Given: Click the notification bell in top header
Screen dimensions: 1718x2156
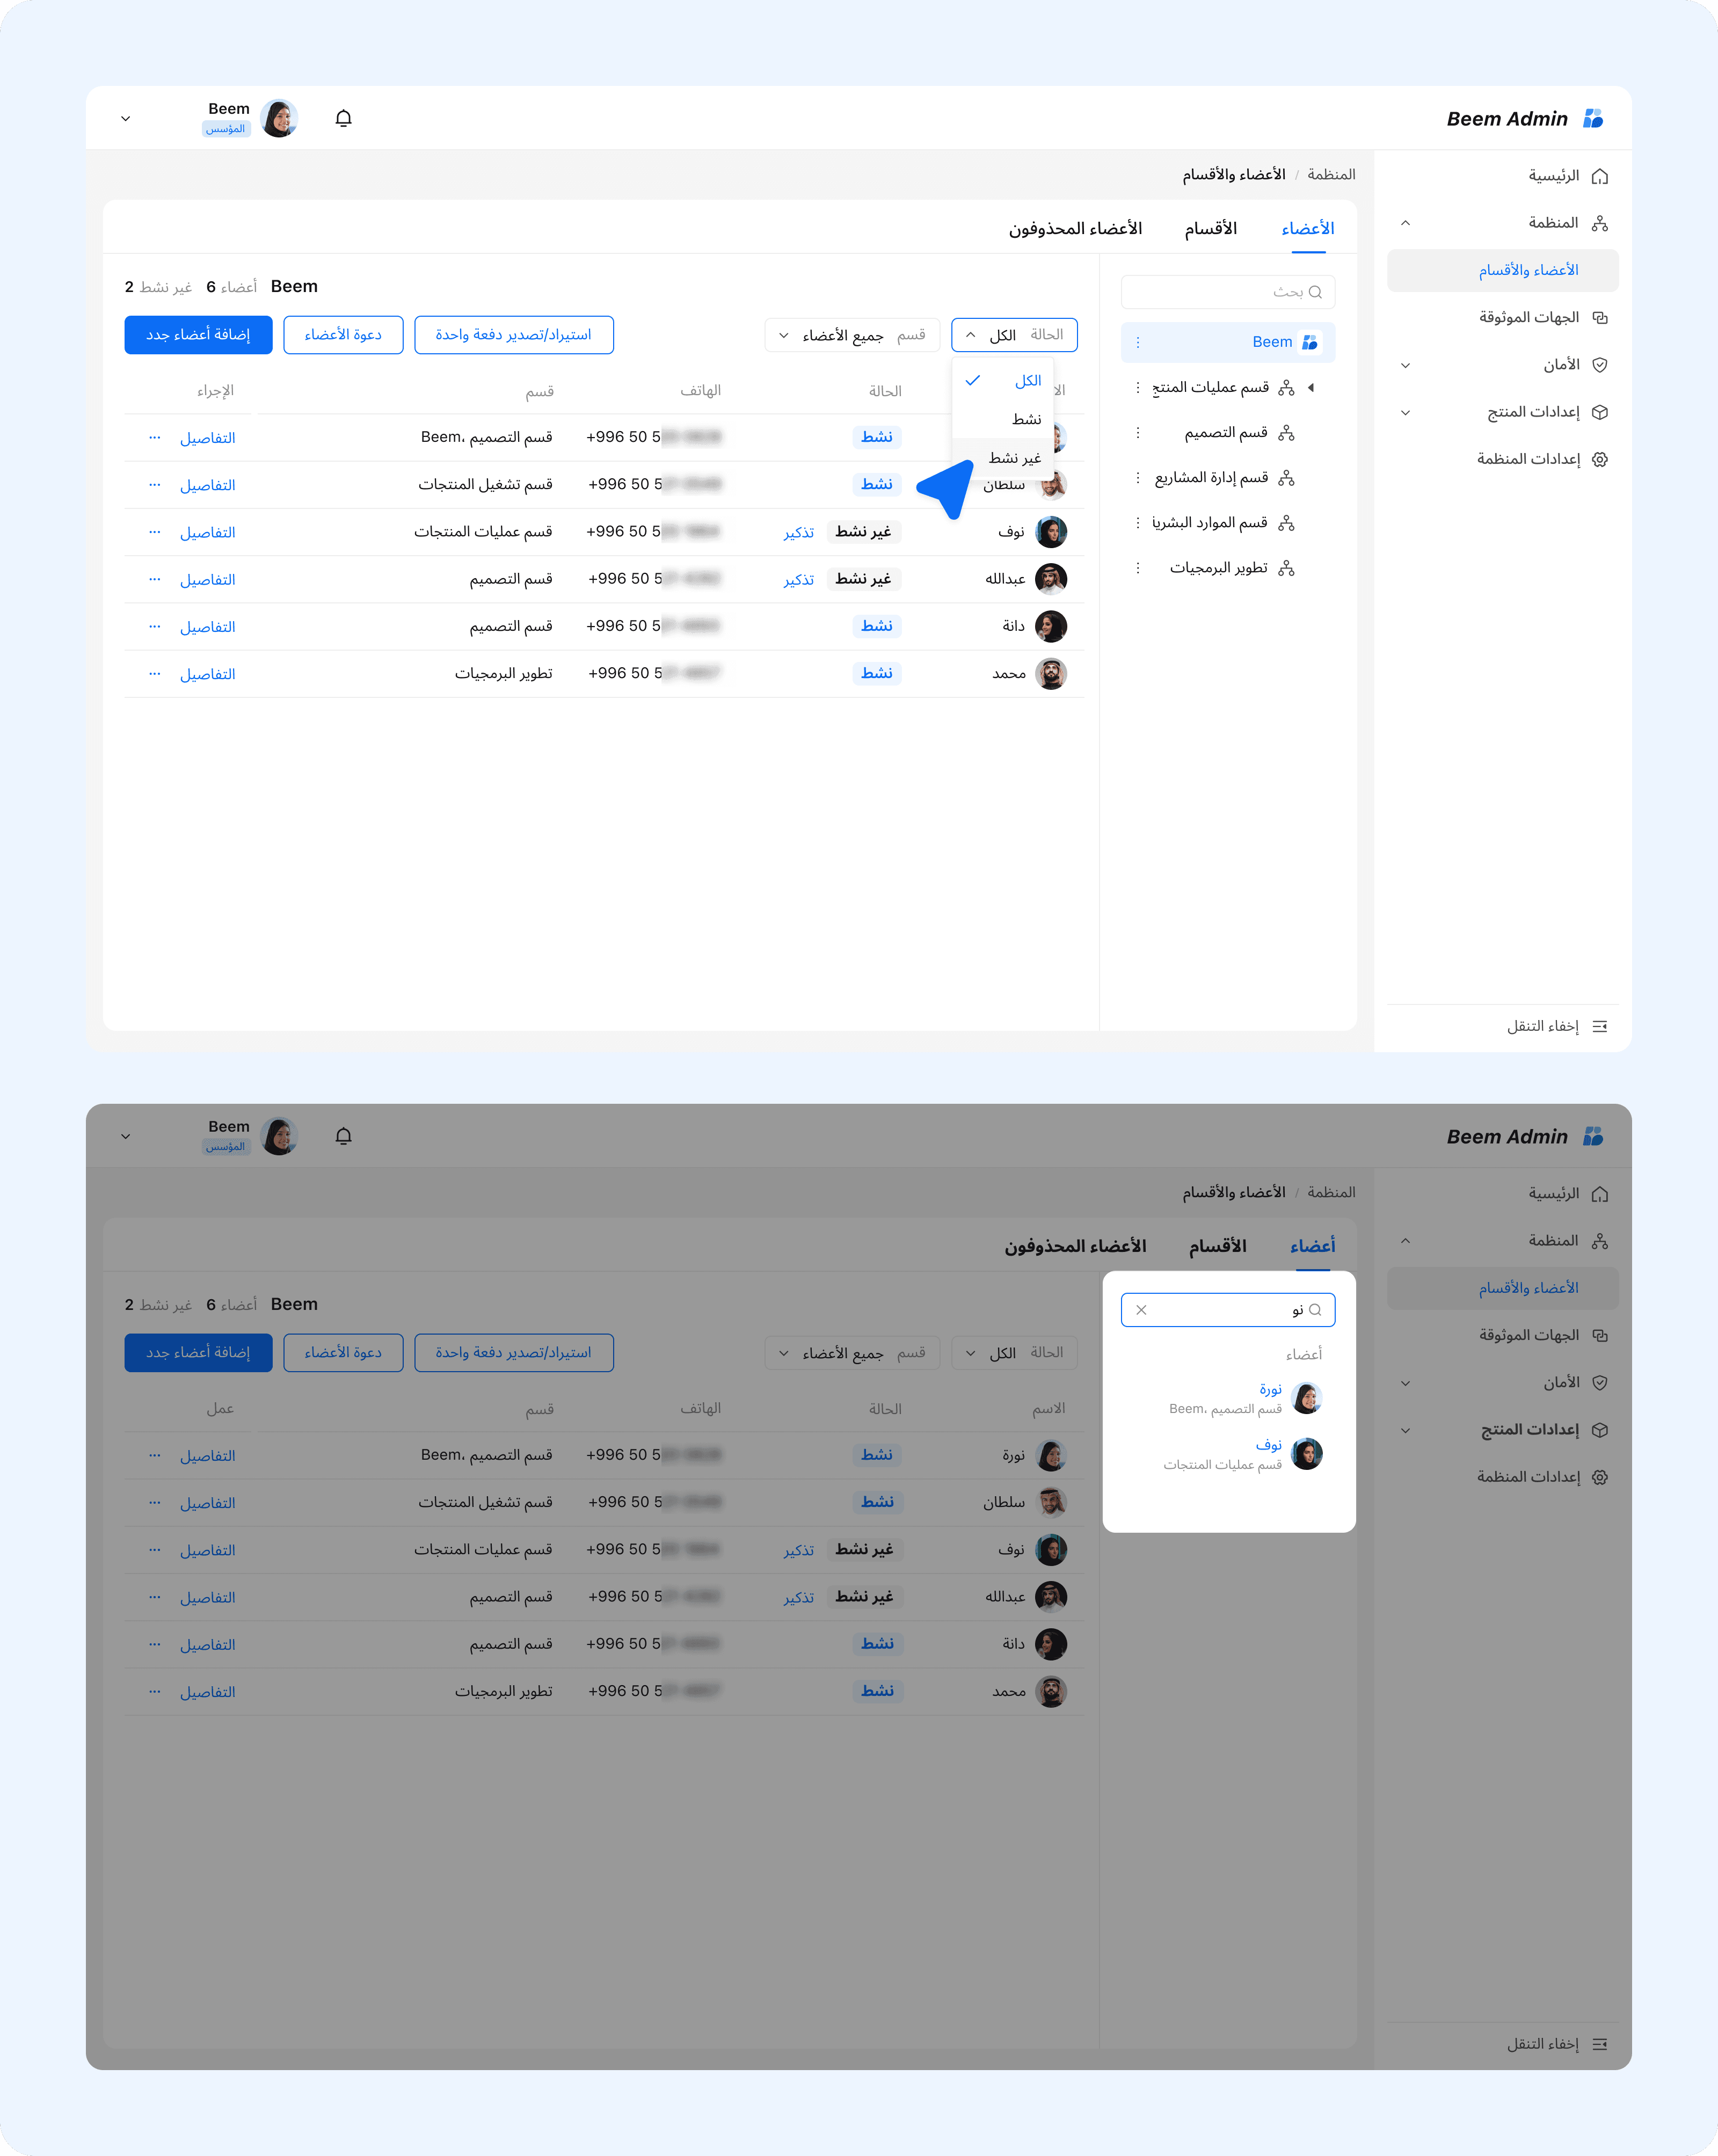Looking at the screenshot, I should pyautogui.click(x=343, y=118).
